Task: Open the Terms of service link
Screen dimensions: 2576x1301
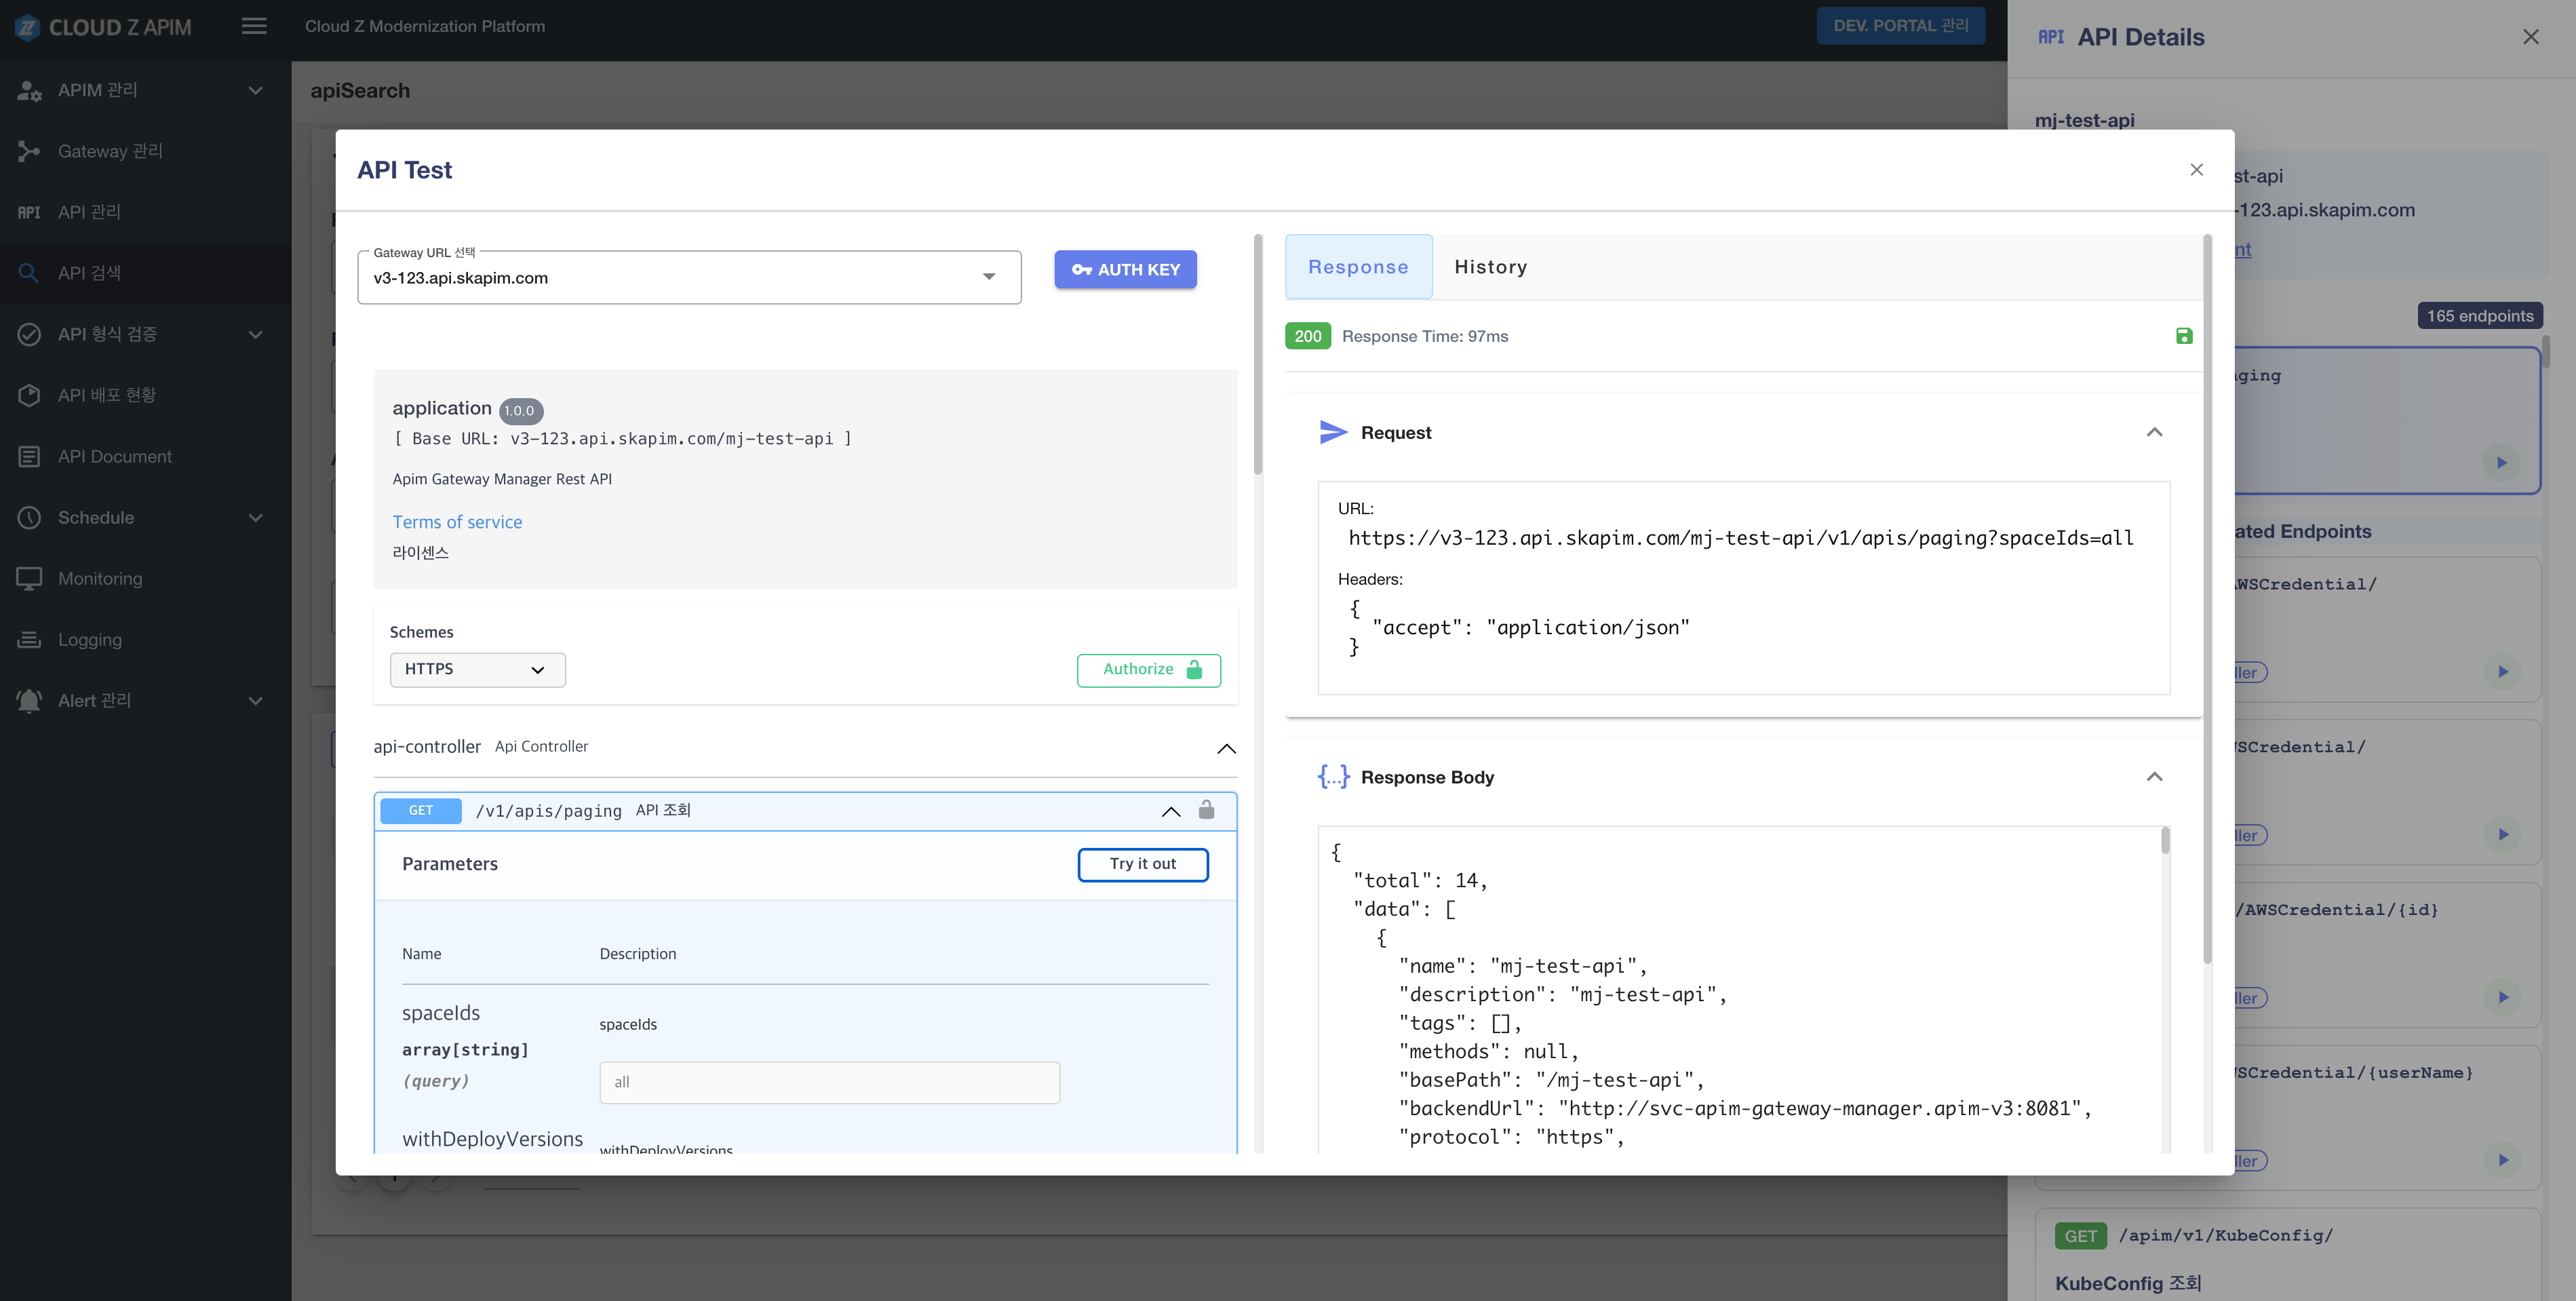Action: click(x=457, y=522)
